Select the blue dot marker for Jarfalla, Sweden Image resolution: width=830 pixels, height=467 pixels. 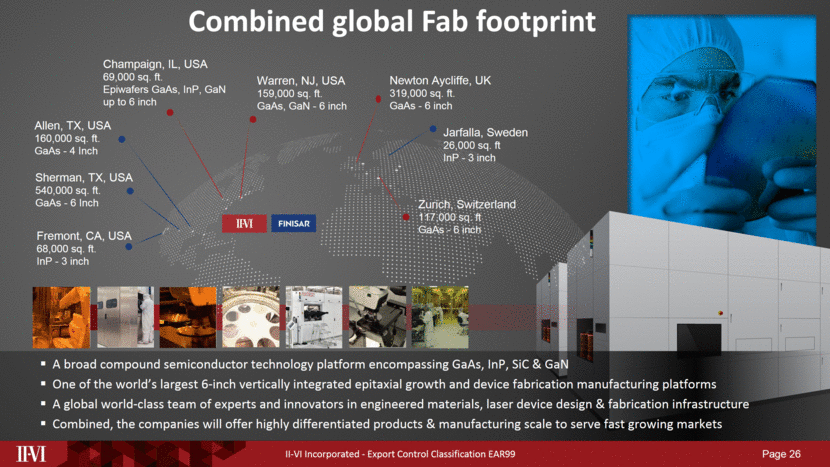(x=432, y=130)
